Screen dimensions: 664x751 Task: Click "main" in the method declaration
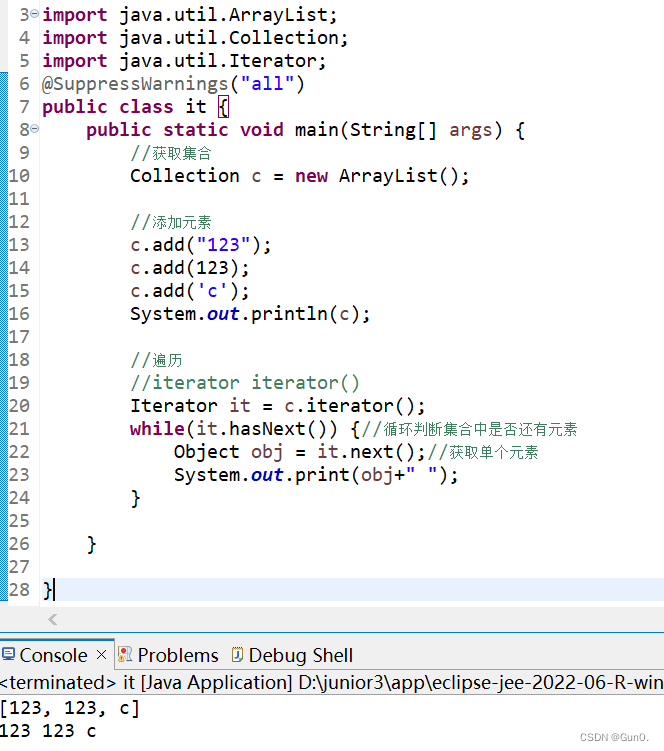pos(317,130)
